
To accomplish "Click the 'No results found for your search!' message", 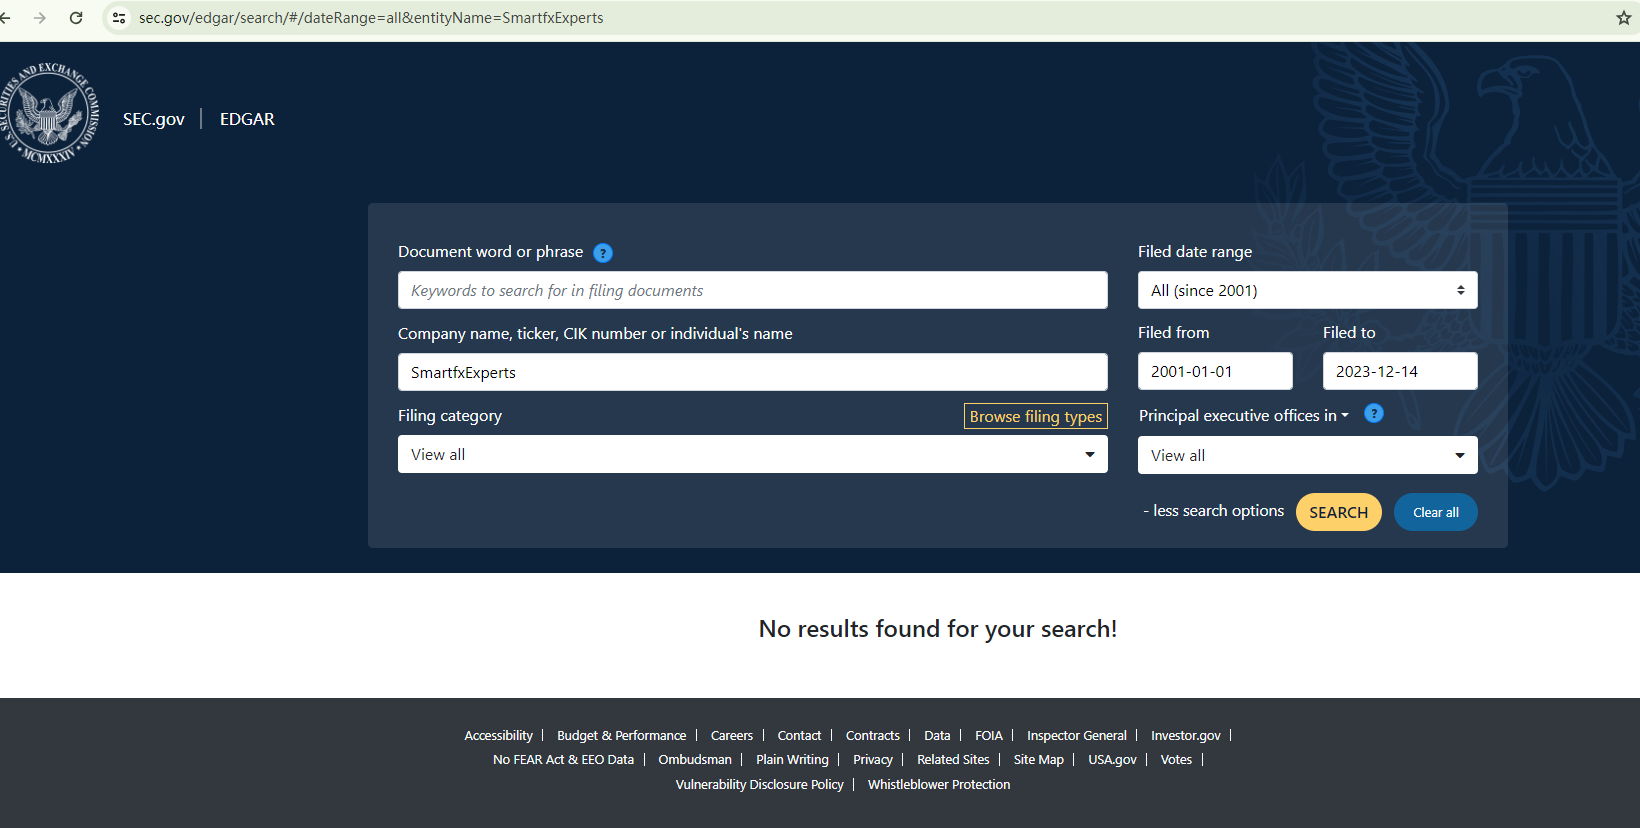I will (938, 629).
